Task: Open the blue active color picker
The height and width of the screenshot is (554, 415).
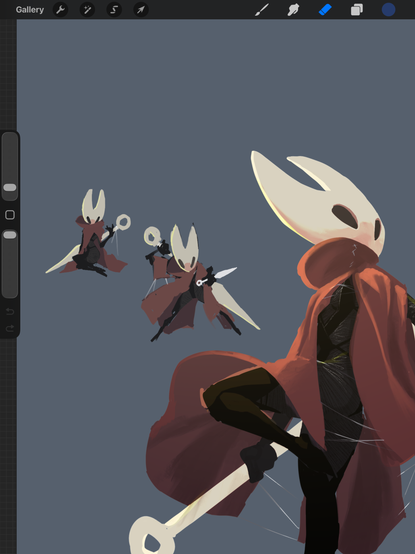Action: point(389,10)
